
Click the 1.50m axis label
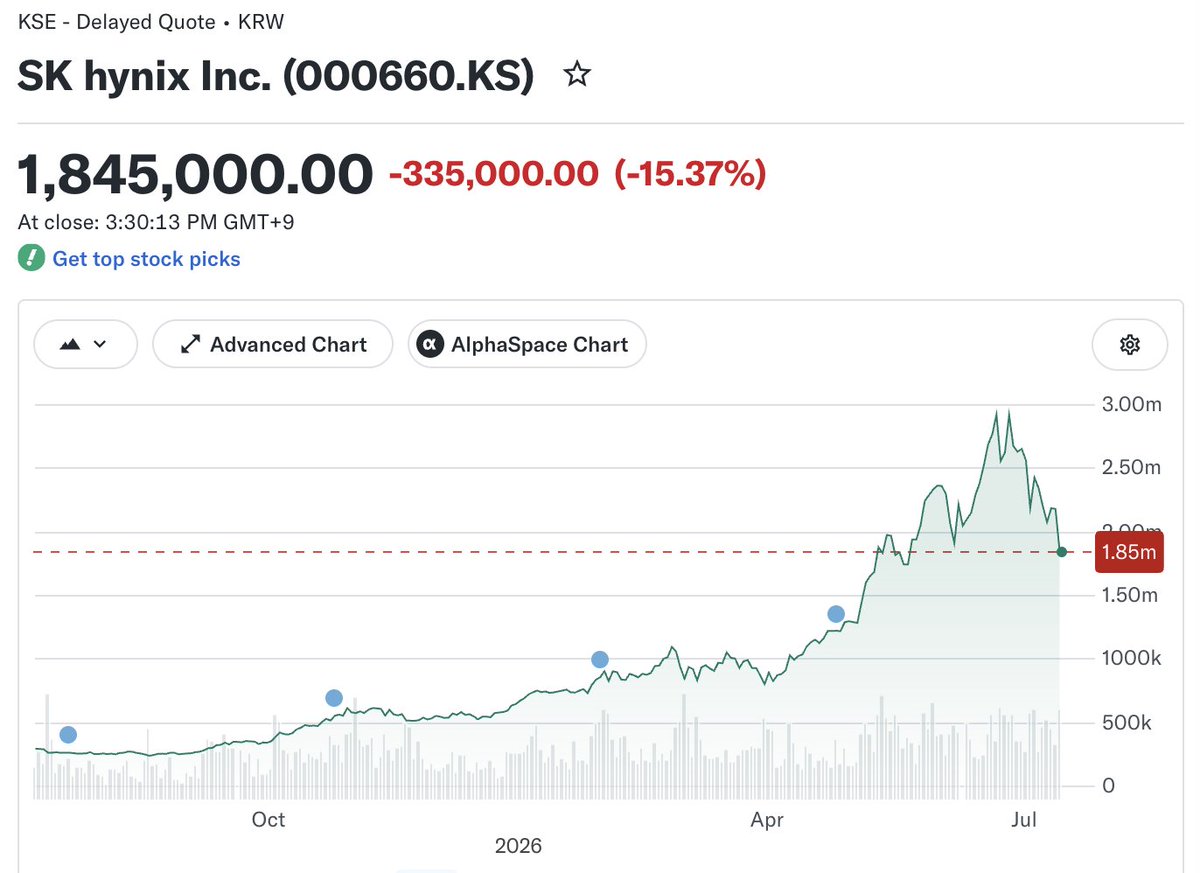pos(1132,595)
